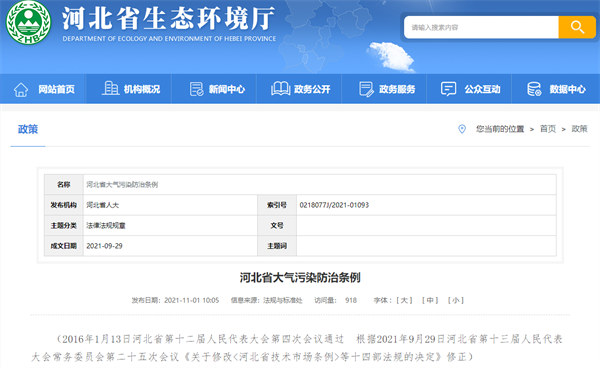The image size is (600, 368).
Task: Click the chat bubble icon beside 公众互动
Action: click(x=448, y=89)
